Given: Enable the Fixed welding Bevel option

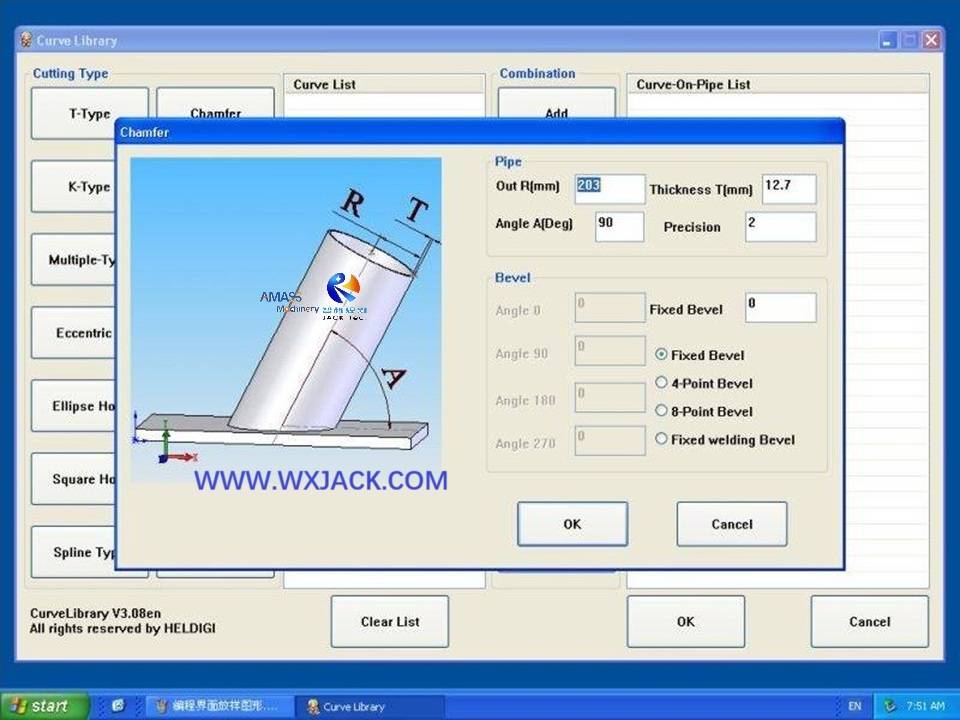Looking at the screenshot, I should [661, 439].
